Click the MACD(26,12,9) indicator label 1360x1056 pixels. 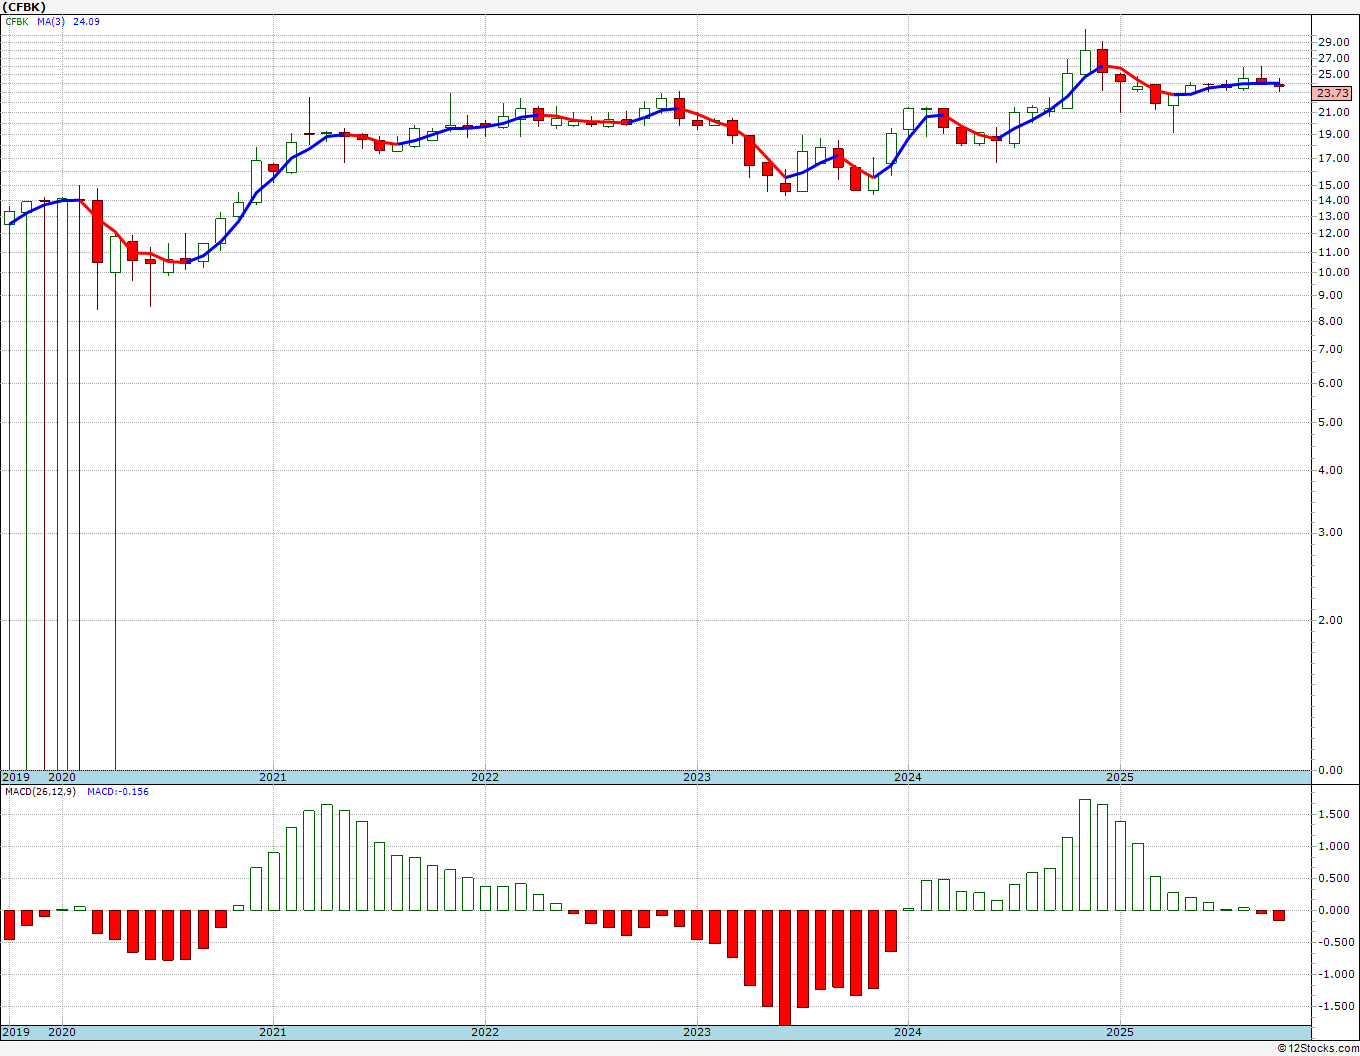click(41, 792)
